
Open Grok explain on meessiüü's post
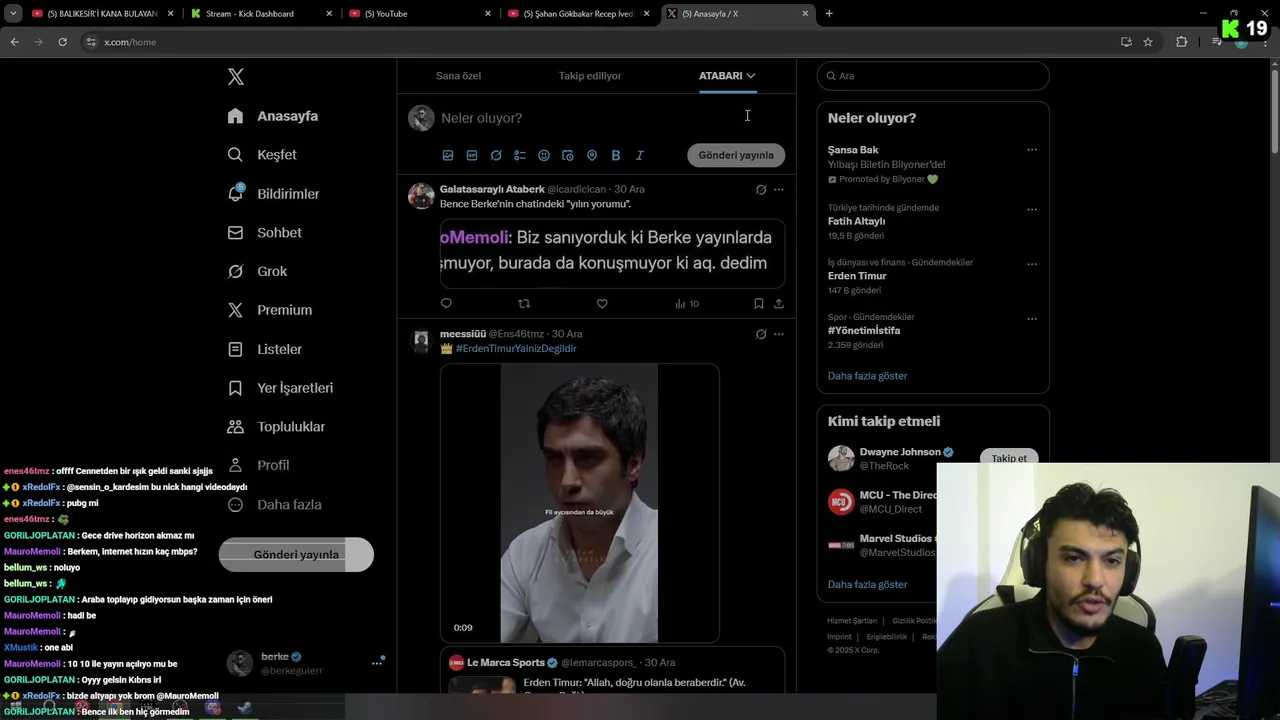[761, 334]
